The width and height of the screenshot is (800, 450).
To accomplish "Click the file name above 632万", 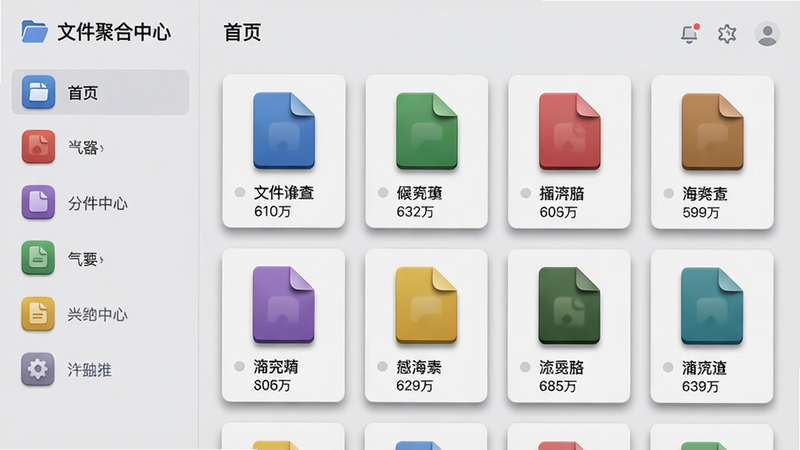I will pyautogui.click(x=419, y=193).
